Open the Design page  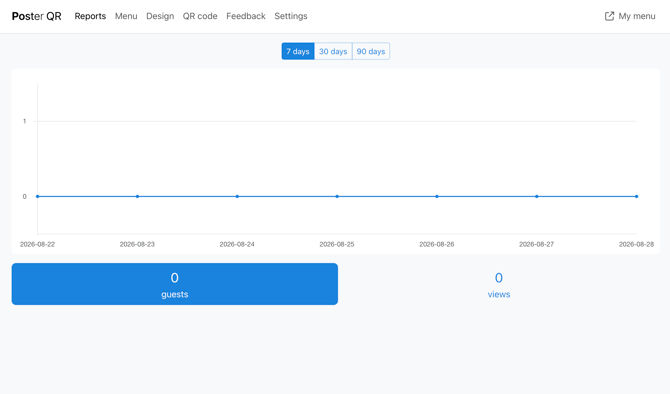(160, 16)
